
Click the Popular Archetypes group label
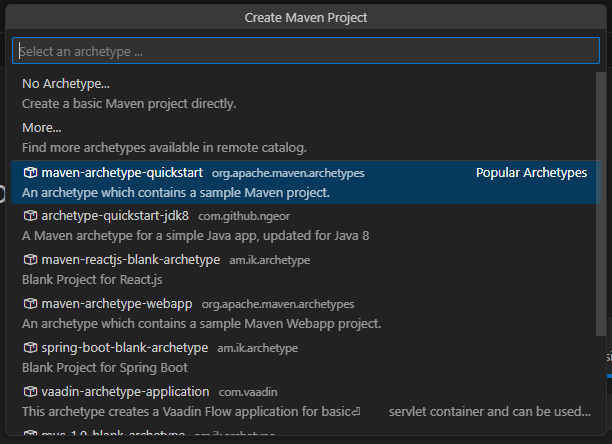531,173
